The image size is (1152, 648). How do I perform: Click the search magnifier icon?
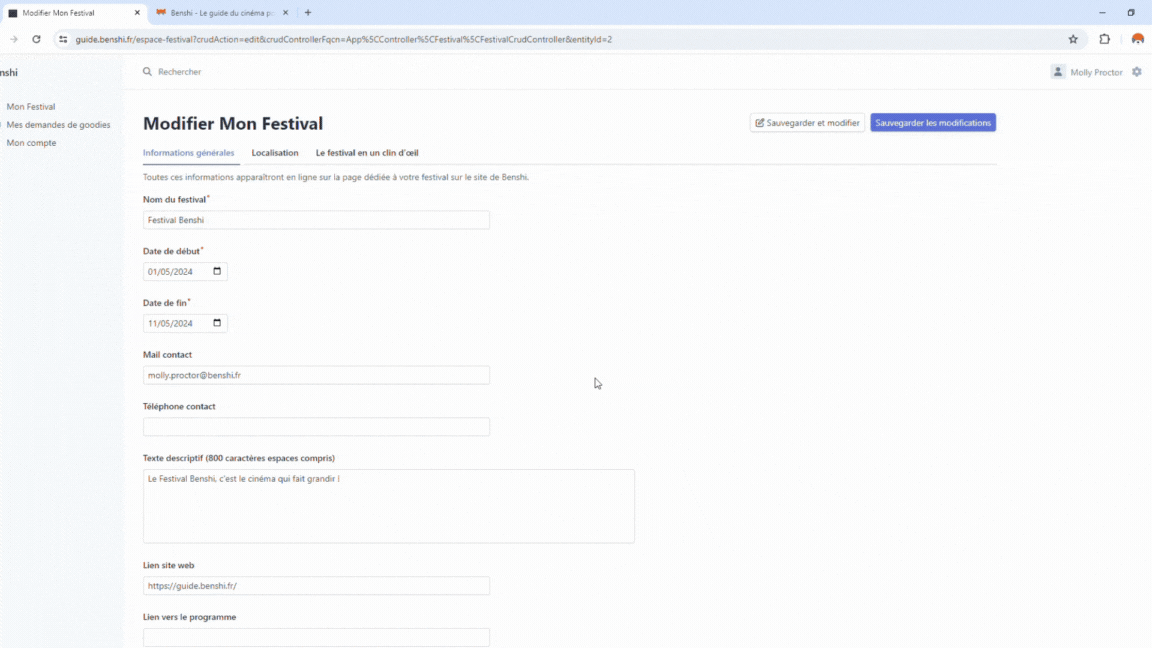pos(148,72)
